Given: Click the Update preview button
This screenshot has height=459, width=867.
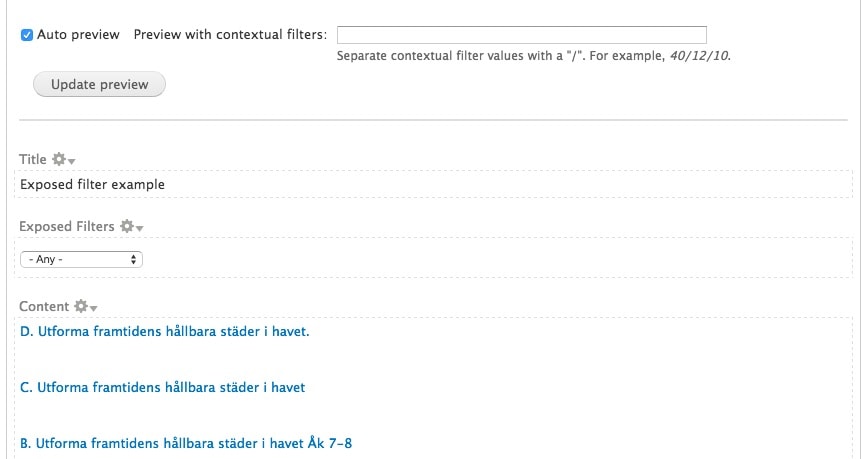Looking at the screenshot, I should (100, 84).
